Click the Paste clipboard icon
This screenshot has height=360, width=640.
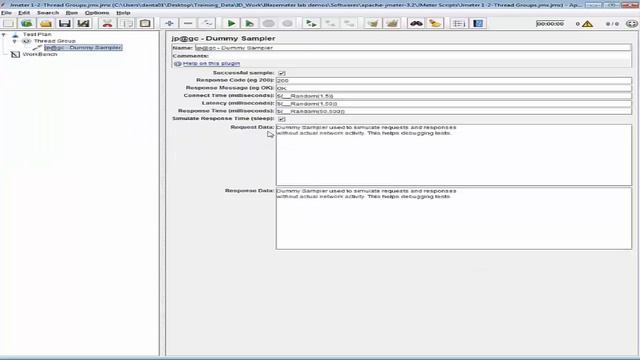(x=145, y=23)
